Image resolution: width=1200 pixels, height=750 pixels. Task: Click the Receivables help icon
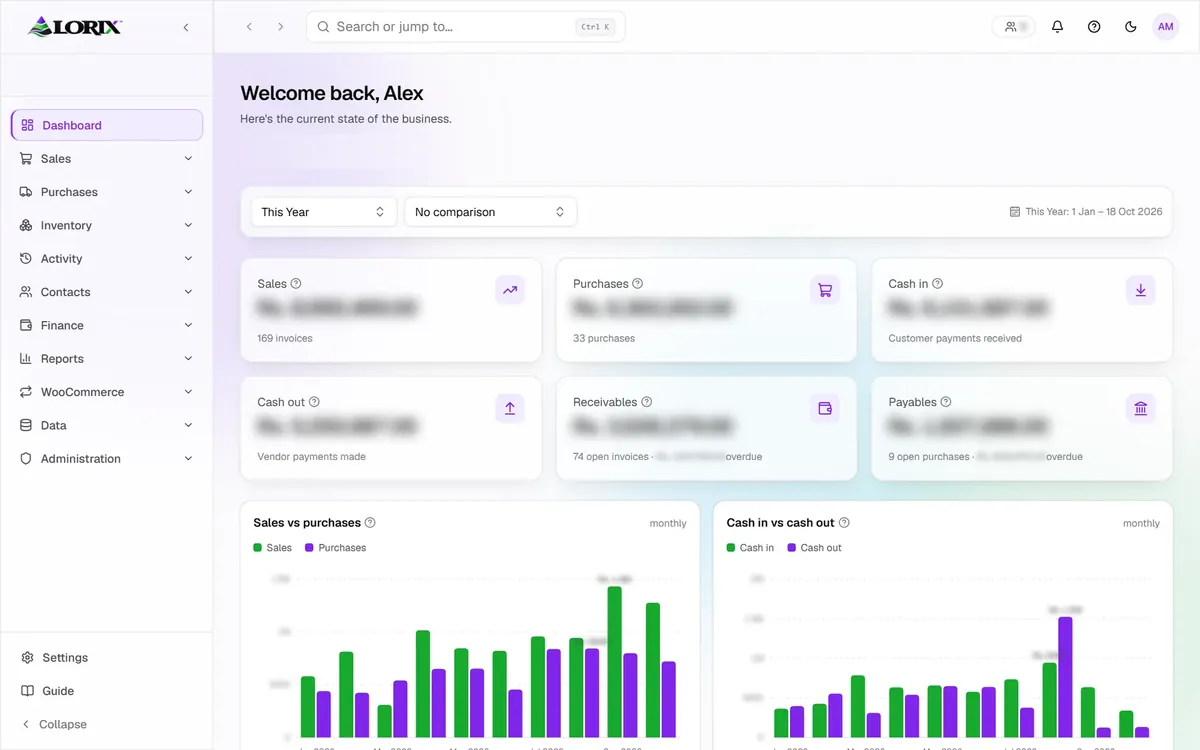(x=647, y=402)
